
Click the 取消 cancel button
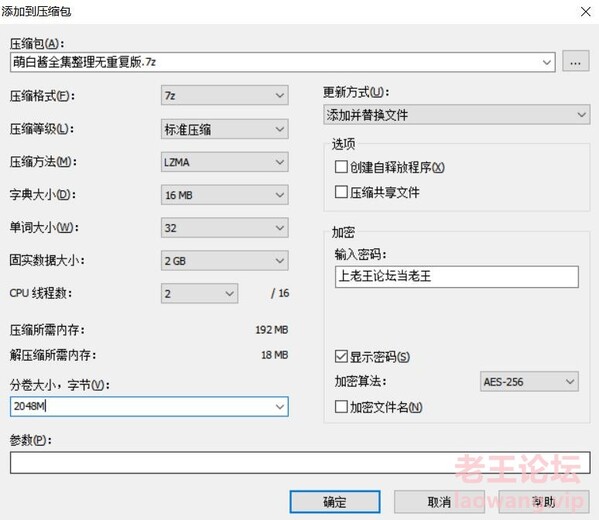coord(439,502)
